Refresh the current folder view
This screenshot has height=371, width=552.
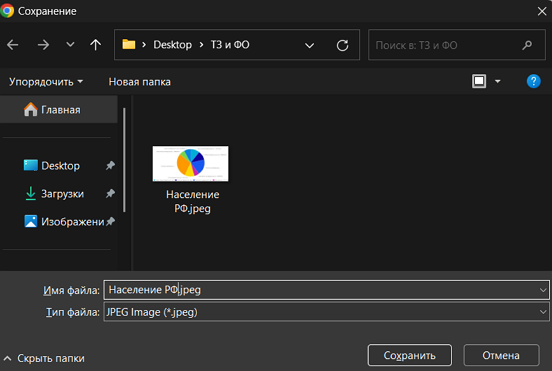click(x=342, y=45)
